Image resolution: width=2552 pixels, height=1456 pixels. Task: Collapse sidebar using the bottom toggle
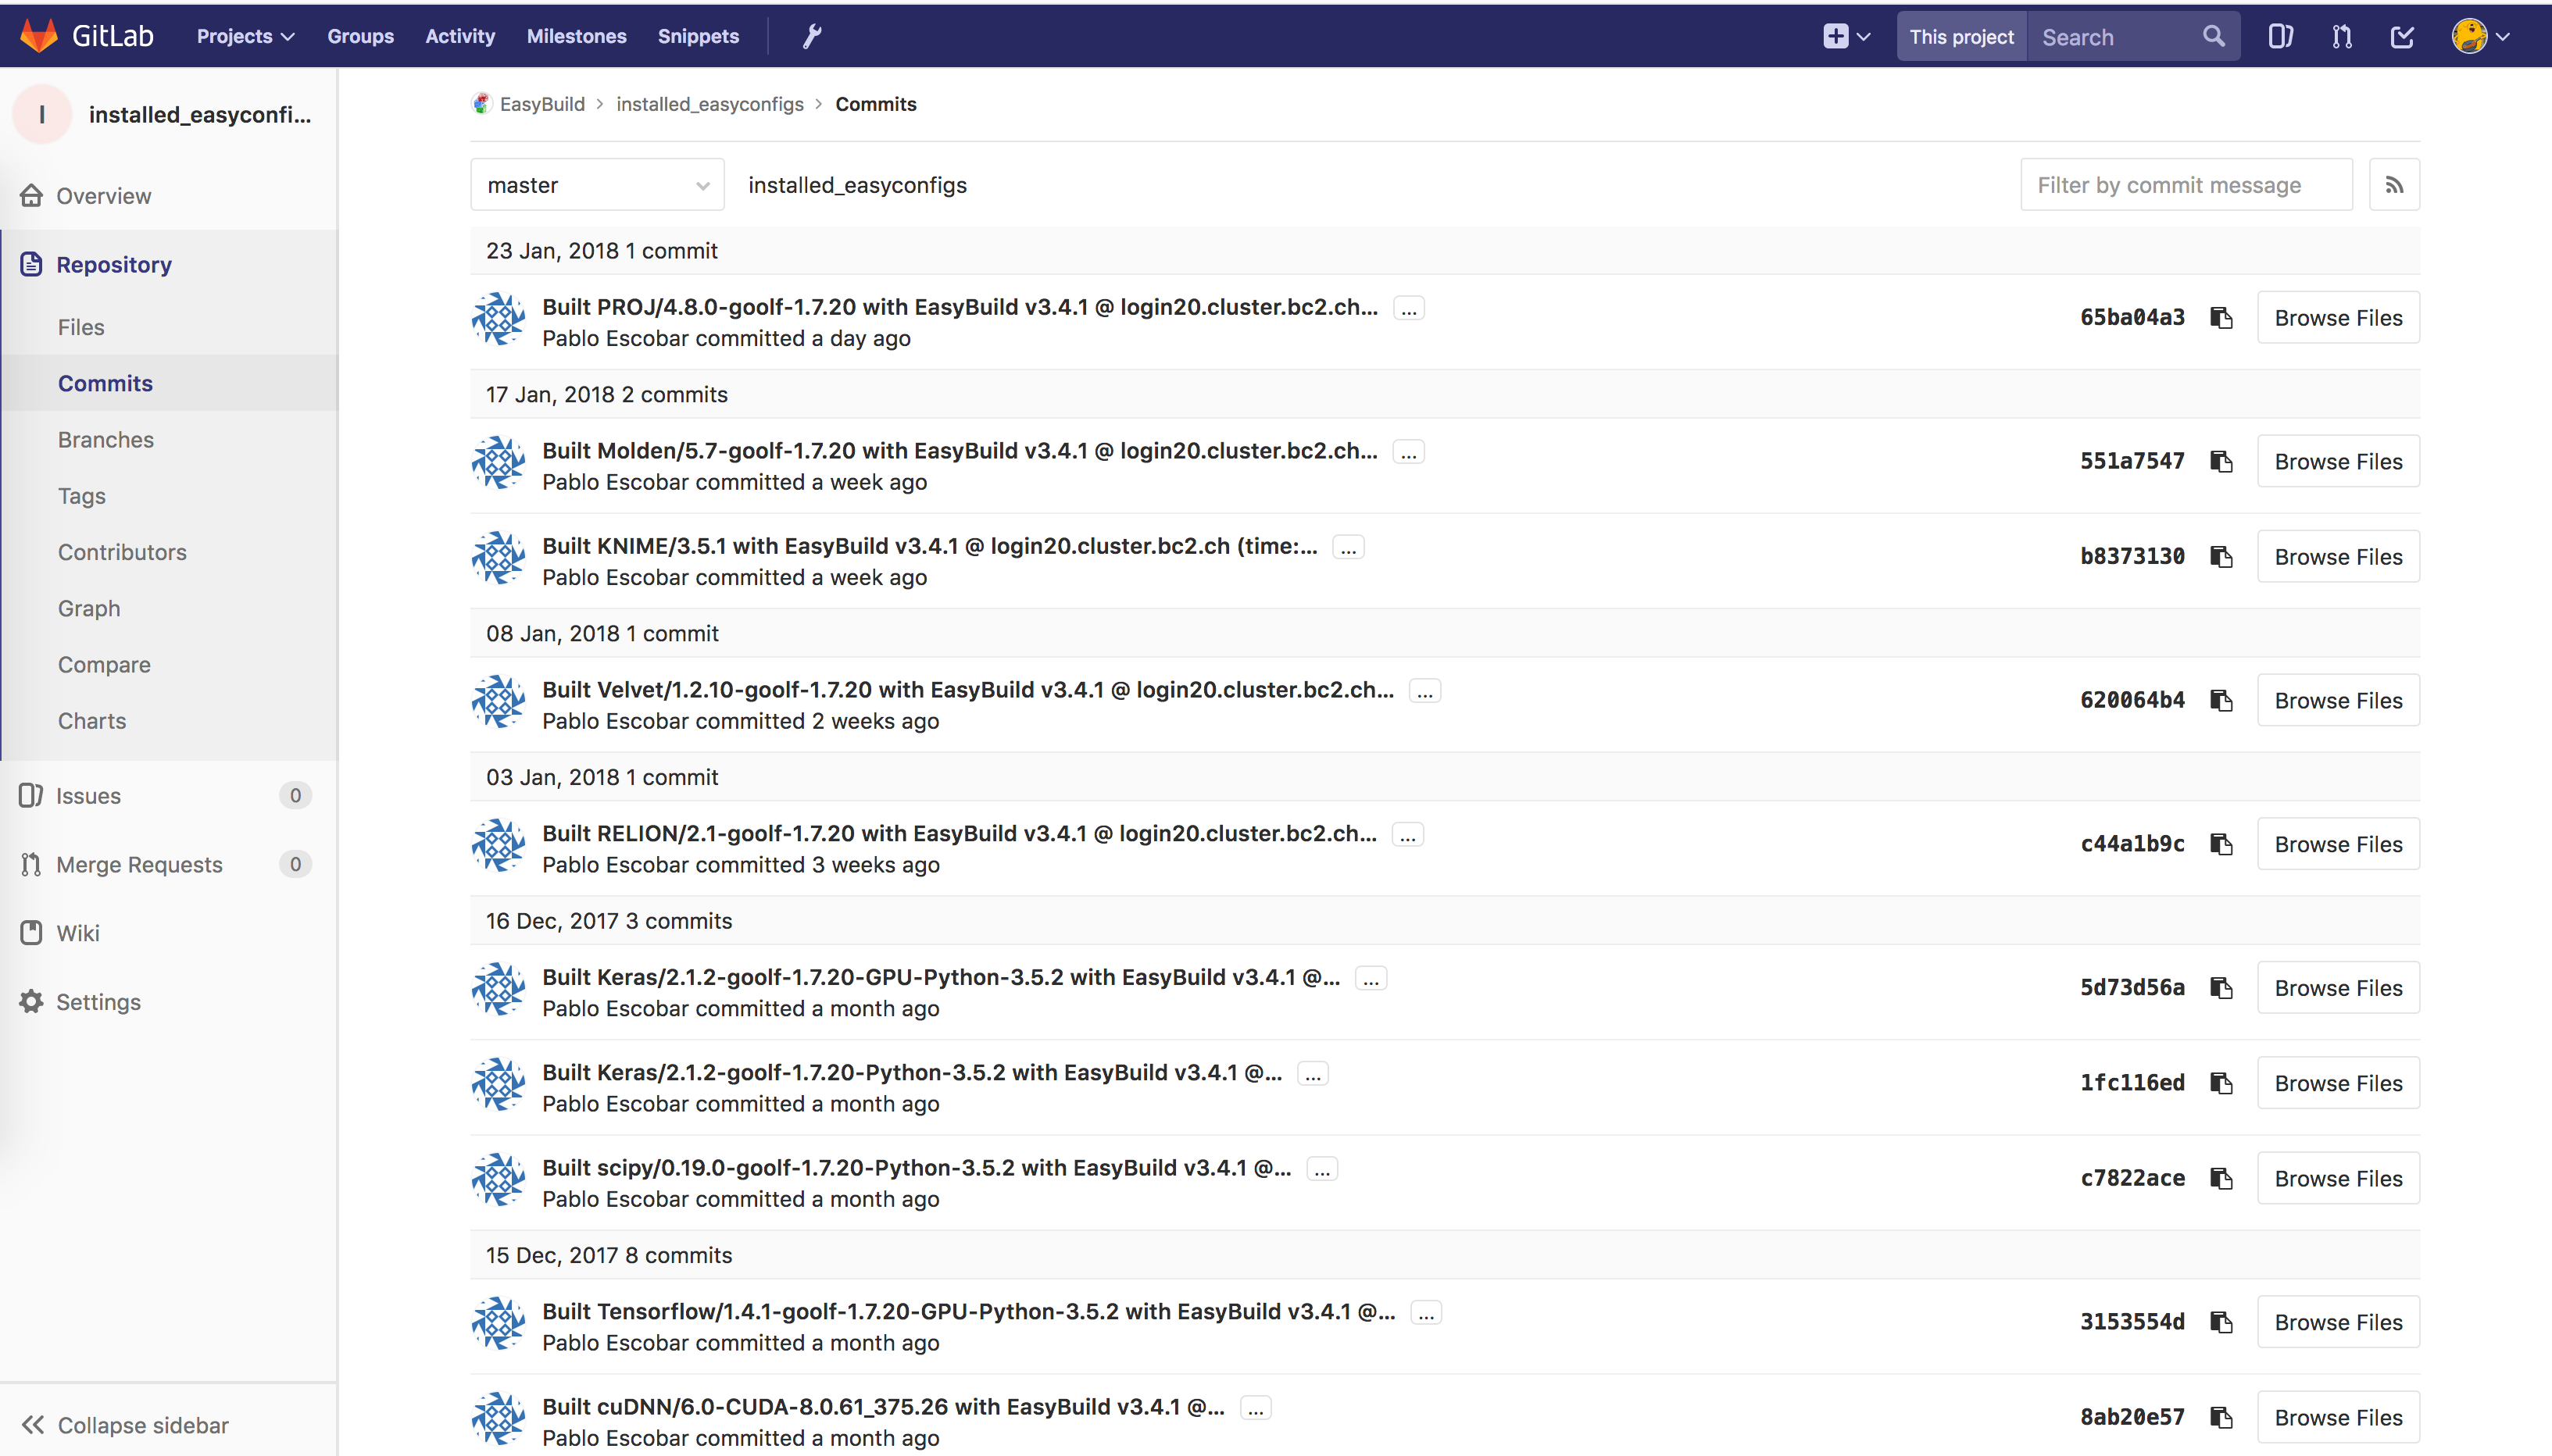coord(126,1425)
